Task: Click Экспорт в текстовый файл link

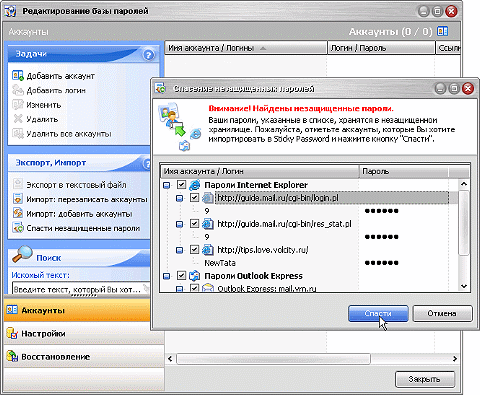Action: click(x=76, y=185)
